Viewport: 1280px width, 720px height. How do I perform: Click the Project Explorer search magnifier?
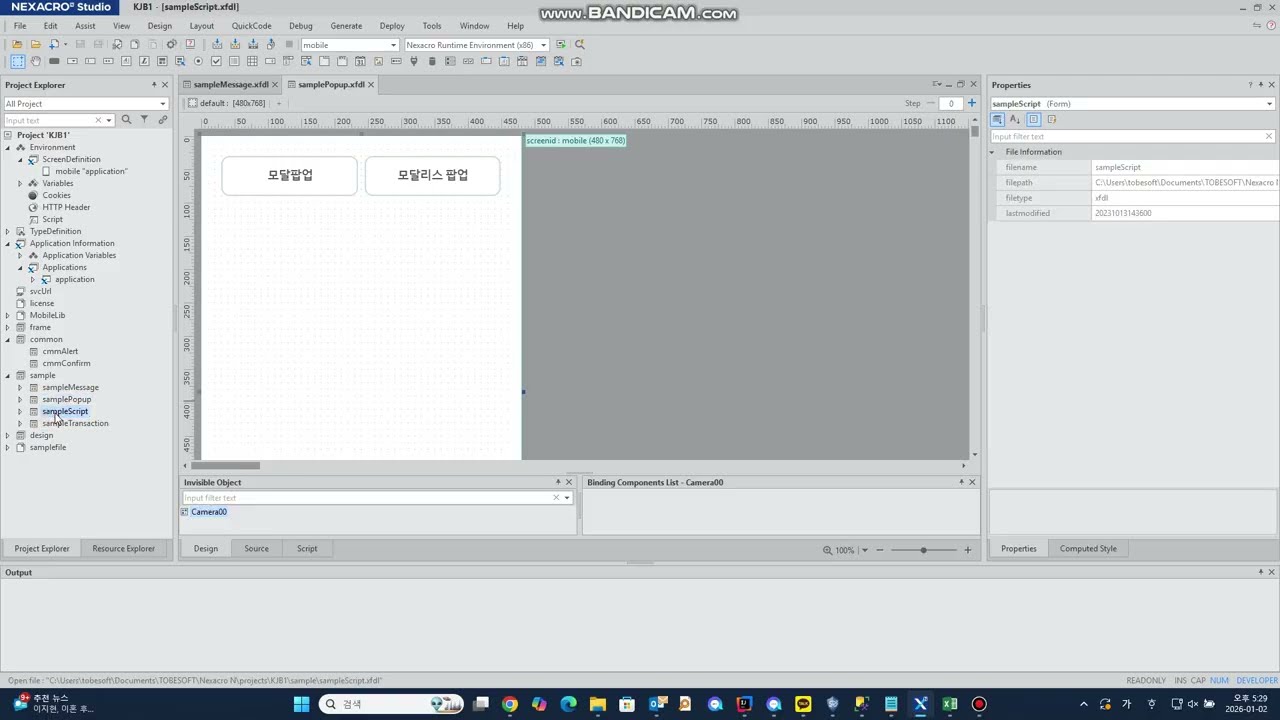pyautogui.click(x=126, y=120)
